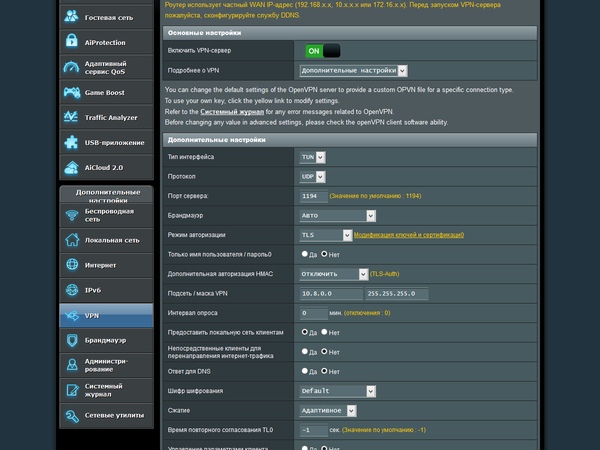Screen dimensions: 600x450
Task: Click the USB application puzzle icon
Action: pyautogui.click(x=72, y=142)
